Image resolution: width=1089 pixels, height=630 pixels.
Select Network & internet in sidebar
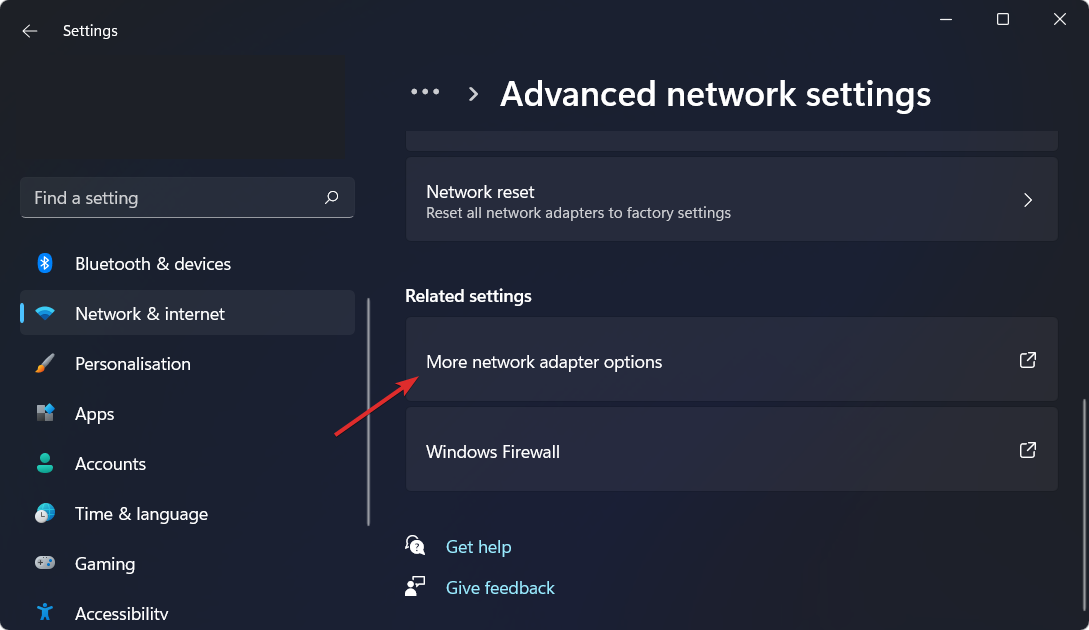click(150, 314)
